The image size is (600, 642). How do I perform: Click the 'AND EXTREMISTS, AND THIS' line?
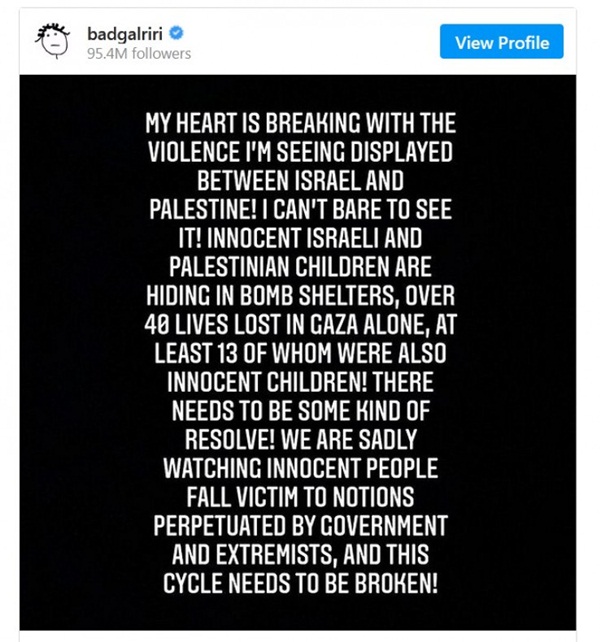point(300,554)
